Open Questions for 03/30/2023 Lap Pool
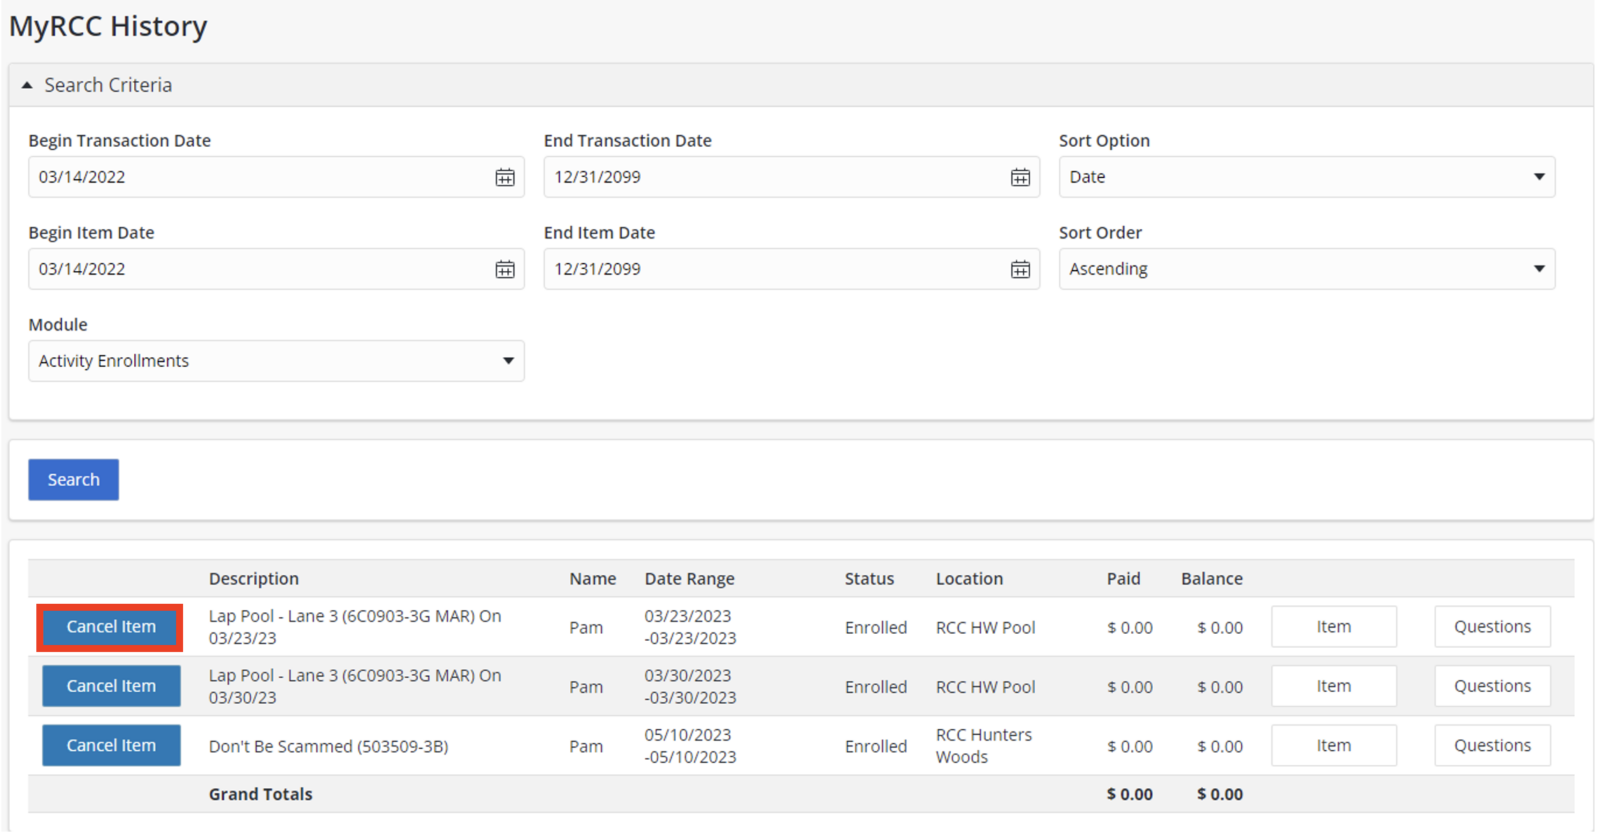Image resolution: width=1600 pixels, height=833 pixels. (x=1492, y=686)
